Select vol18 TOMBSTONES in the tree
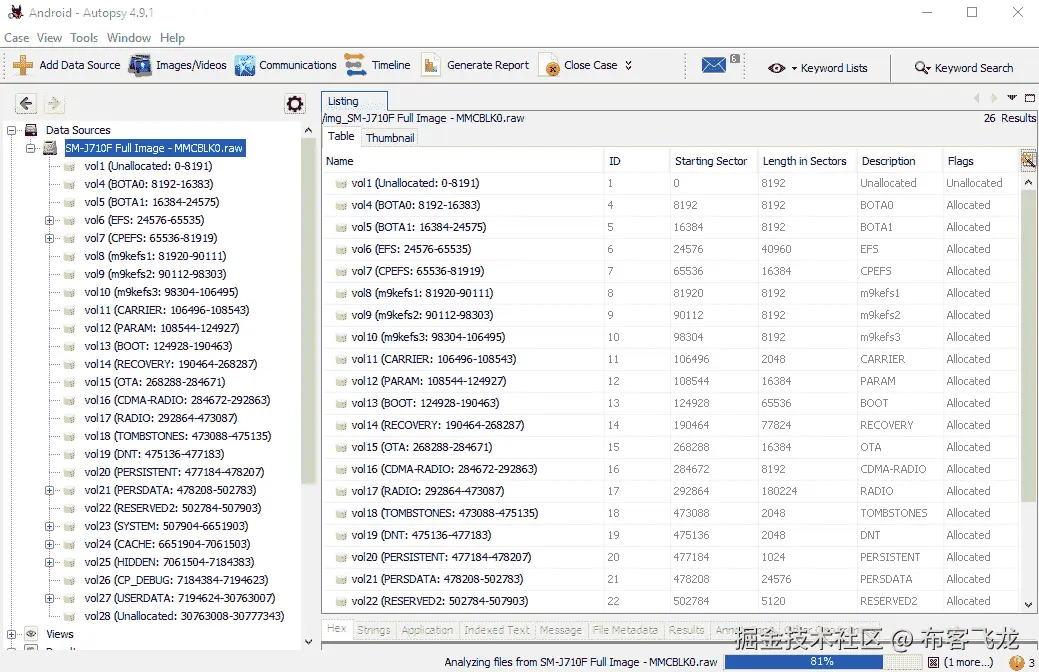This screenshot has width=1039, height=672. coord(178,436)
